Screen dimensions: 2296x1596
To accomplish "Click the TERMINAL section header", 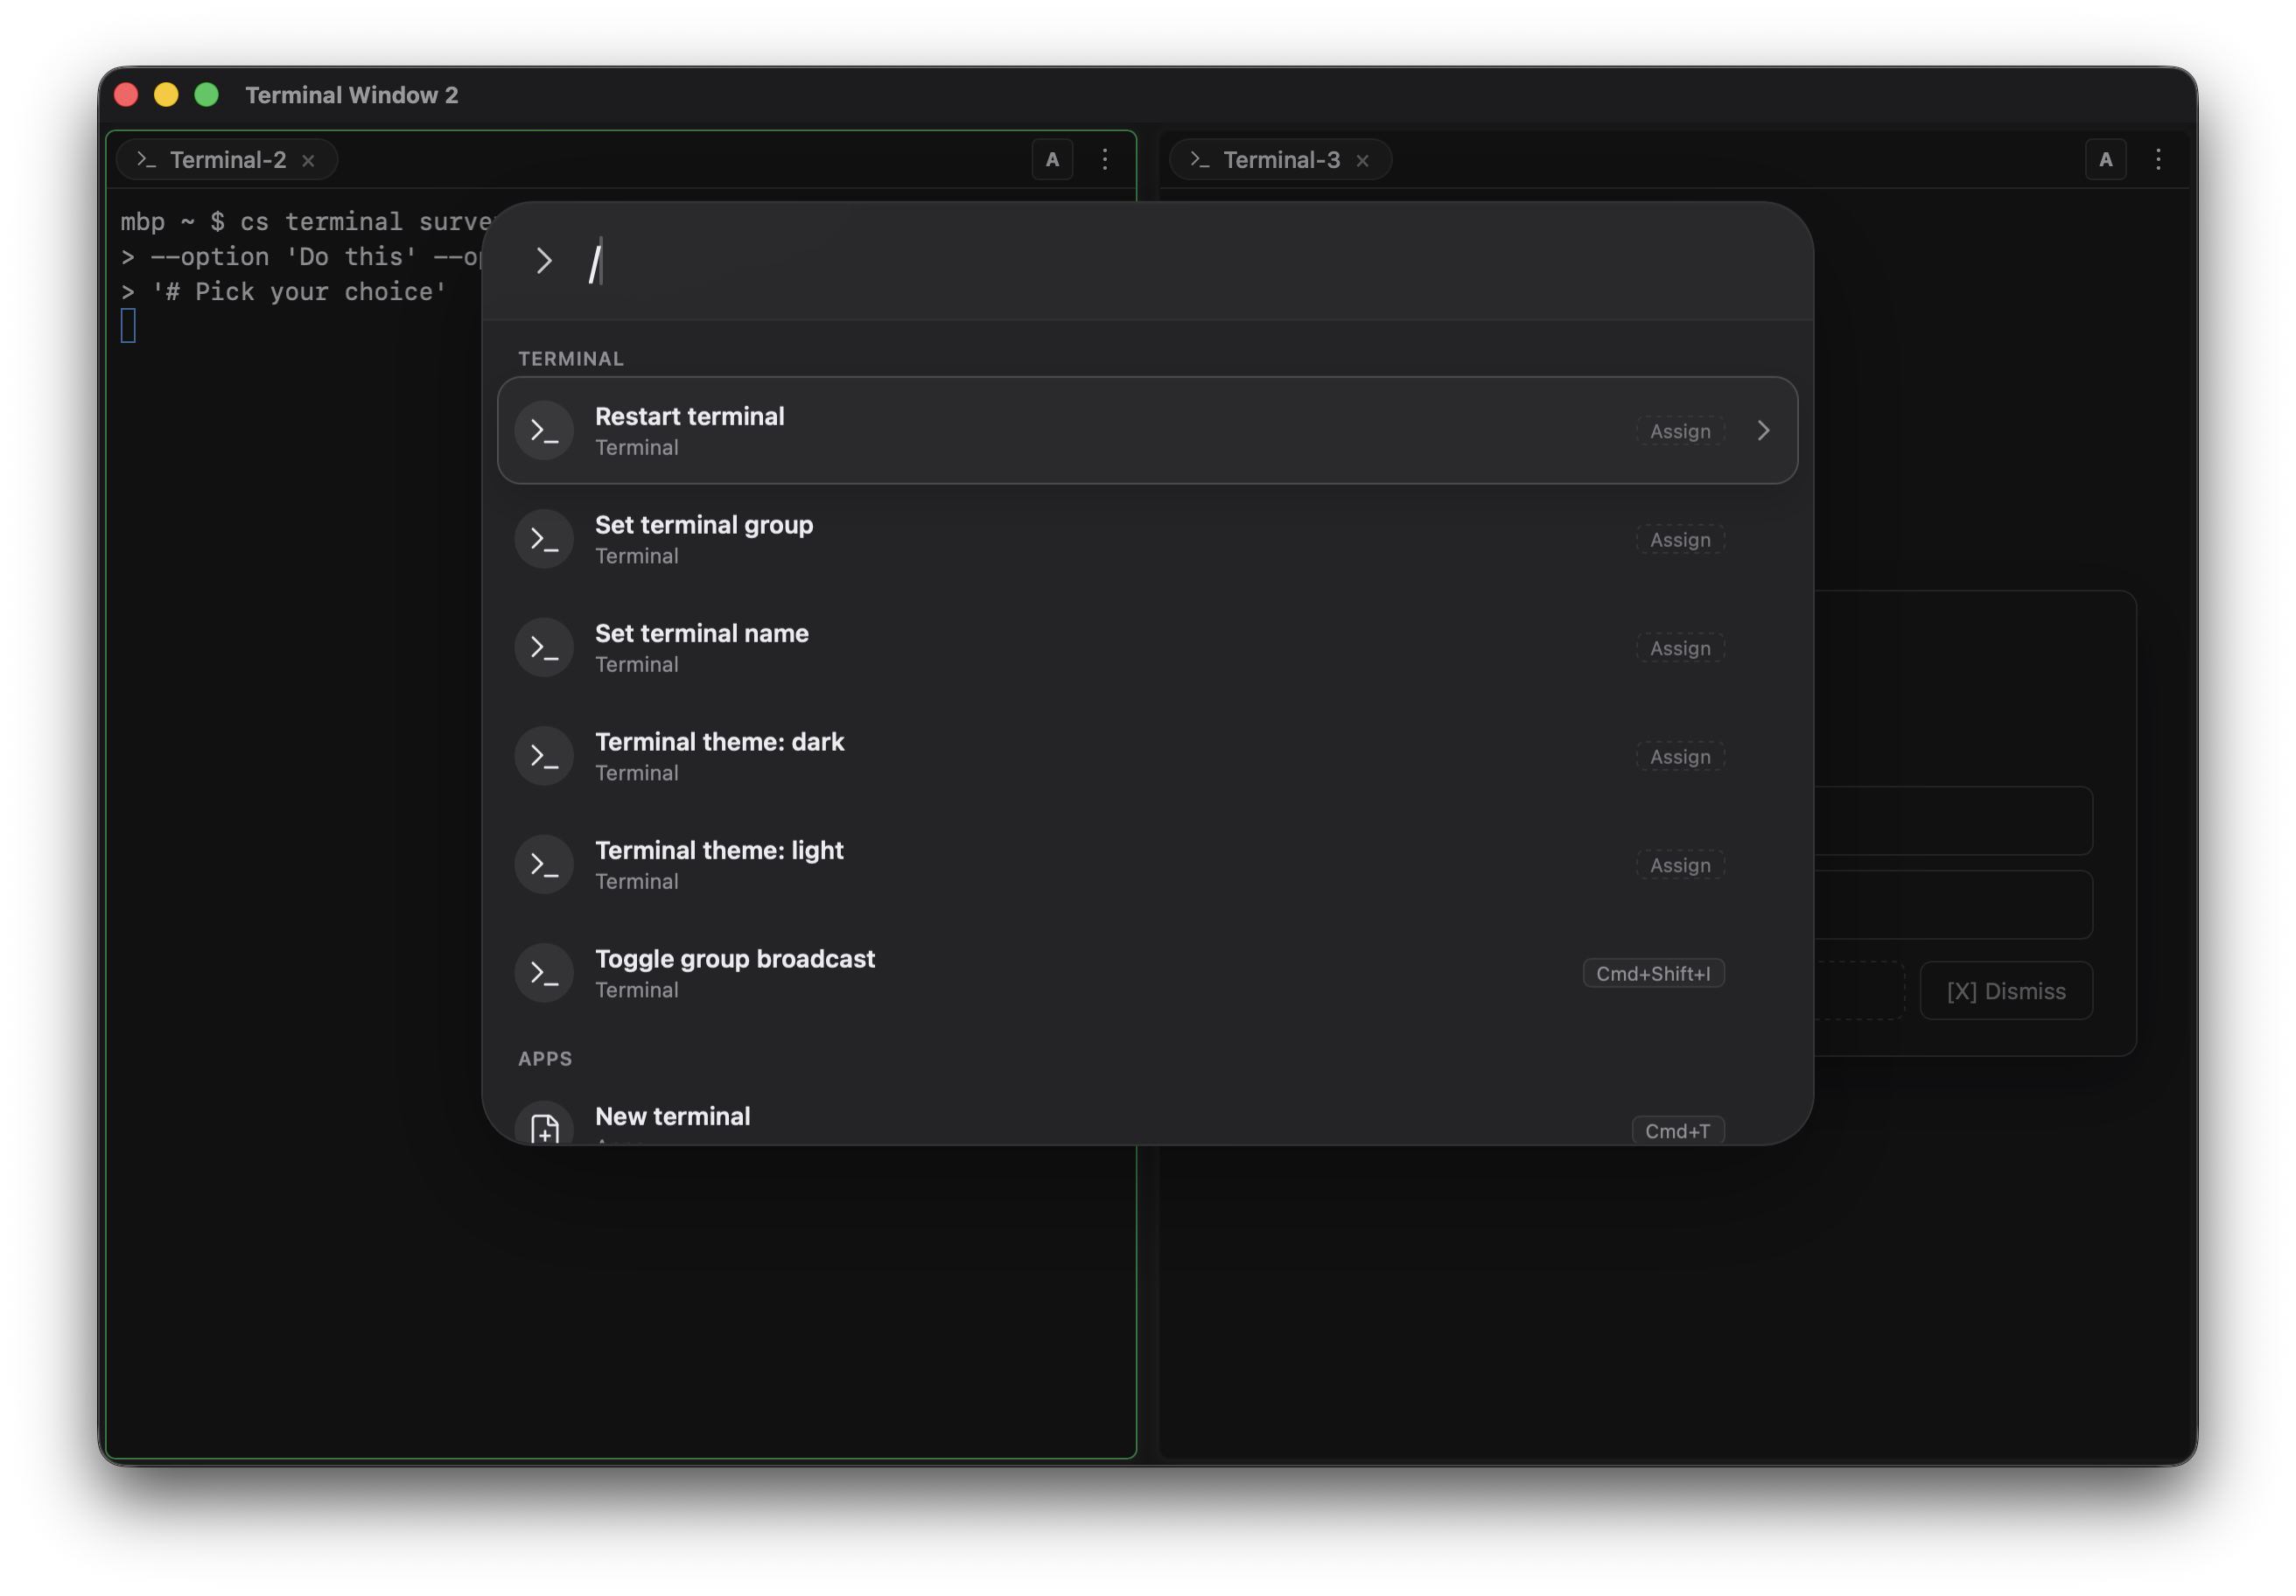I will pos(571,359).
